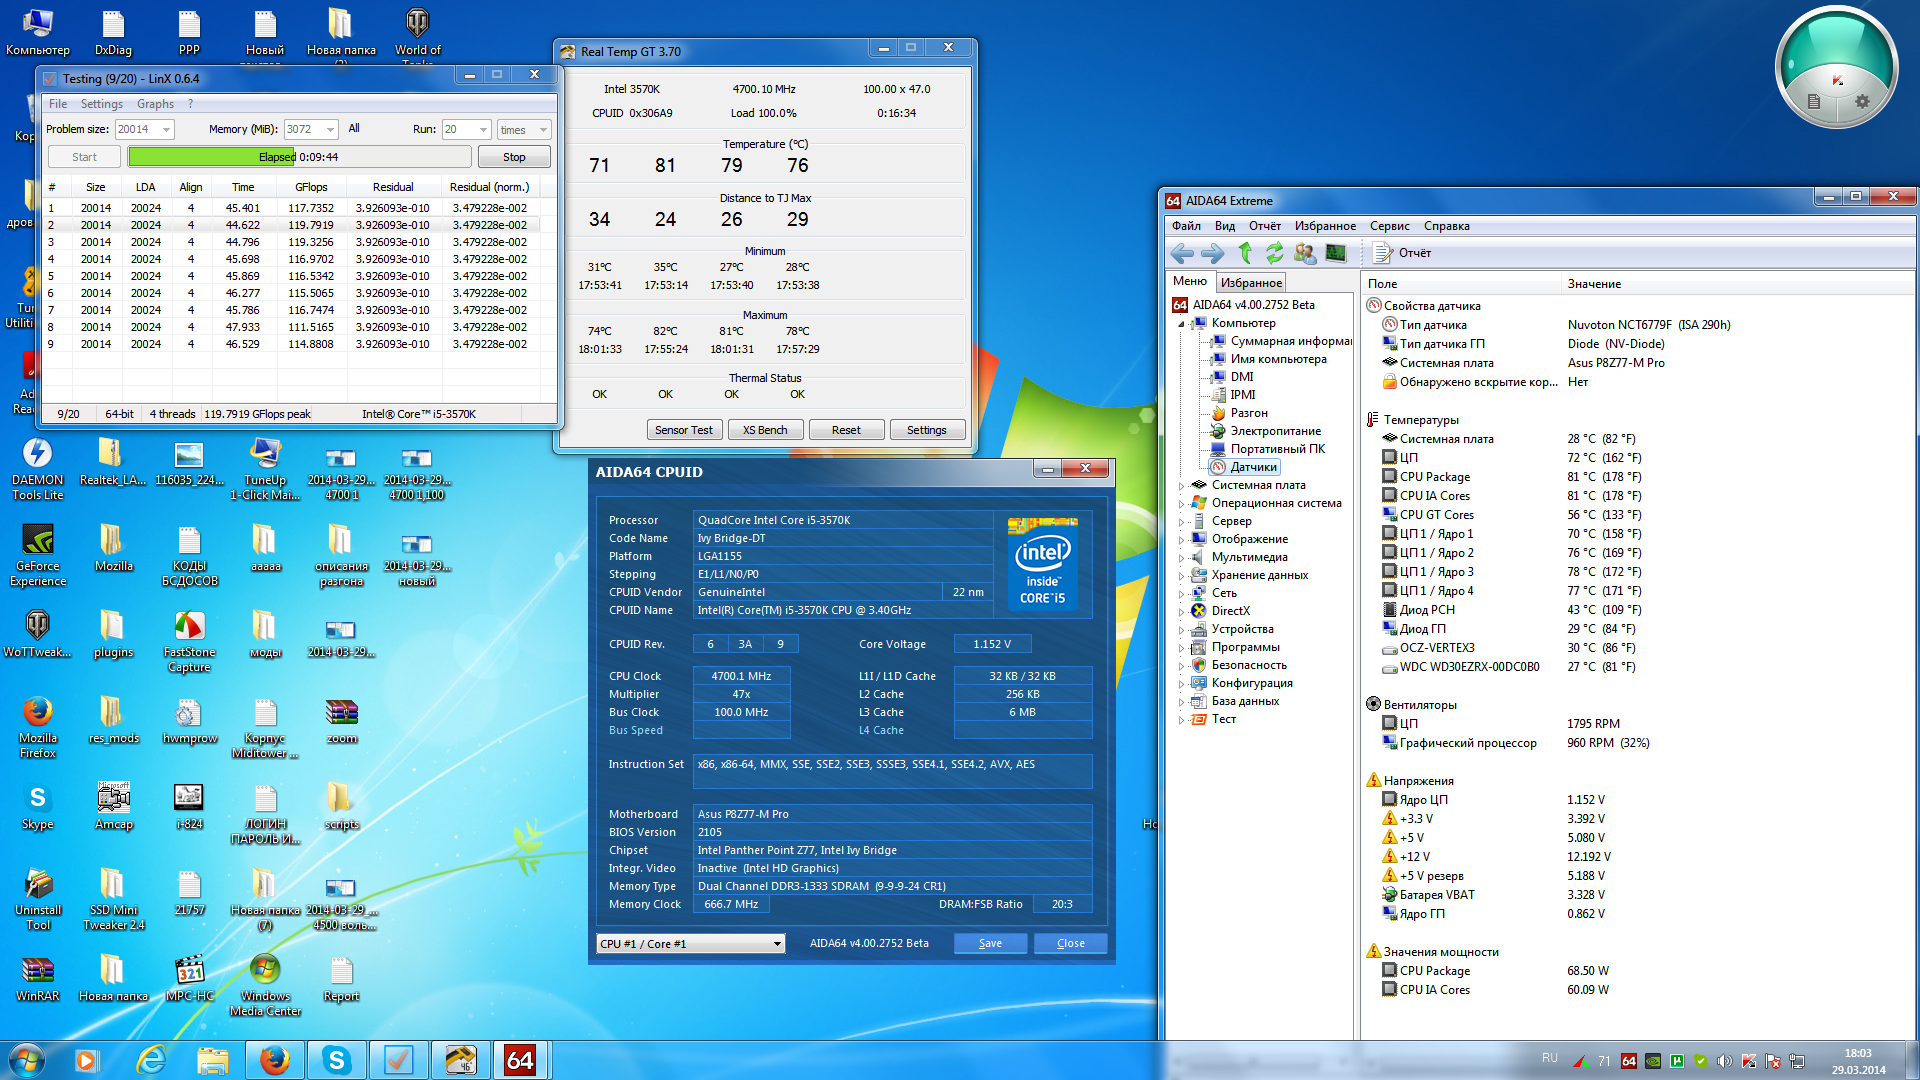Click AIDA64 toolbar Forward arrow
Image resolution: width=1920 pixels, height=1080 pixels.
point(1212,253)
